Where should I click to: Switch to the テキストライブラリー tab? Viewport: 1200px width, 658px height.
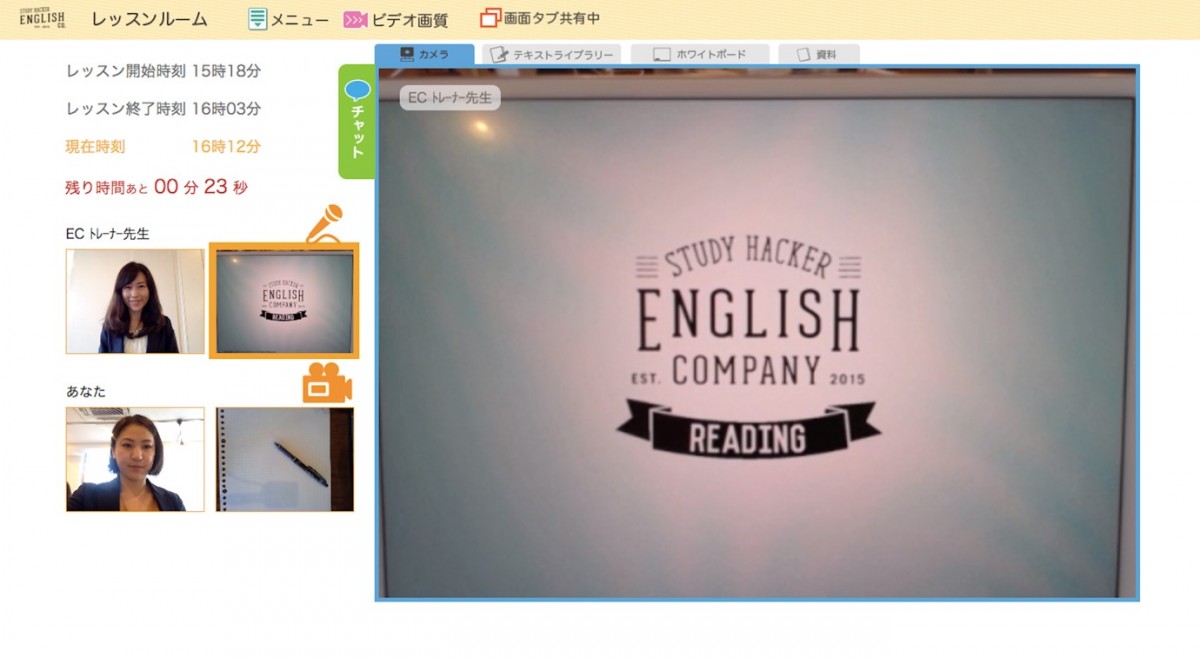(x=551, y=55)
